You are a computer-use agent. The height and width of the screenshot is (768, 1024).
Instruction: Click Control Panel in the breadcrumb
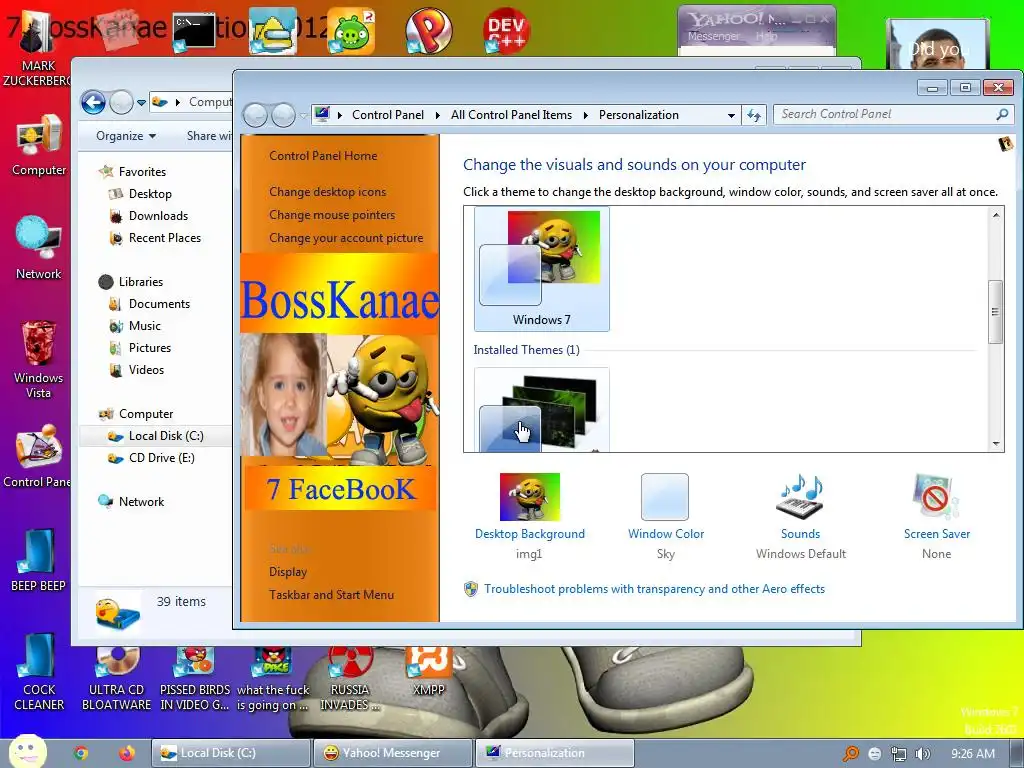[x=388, y=115]
